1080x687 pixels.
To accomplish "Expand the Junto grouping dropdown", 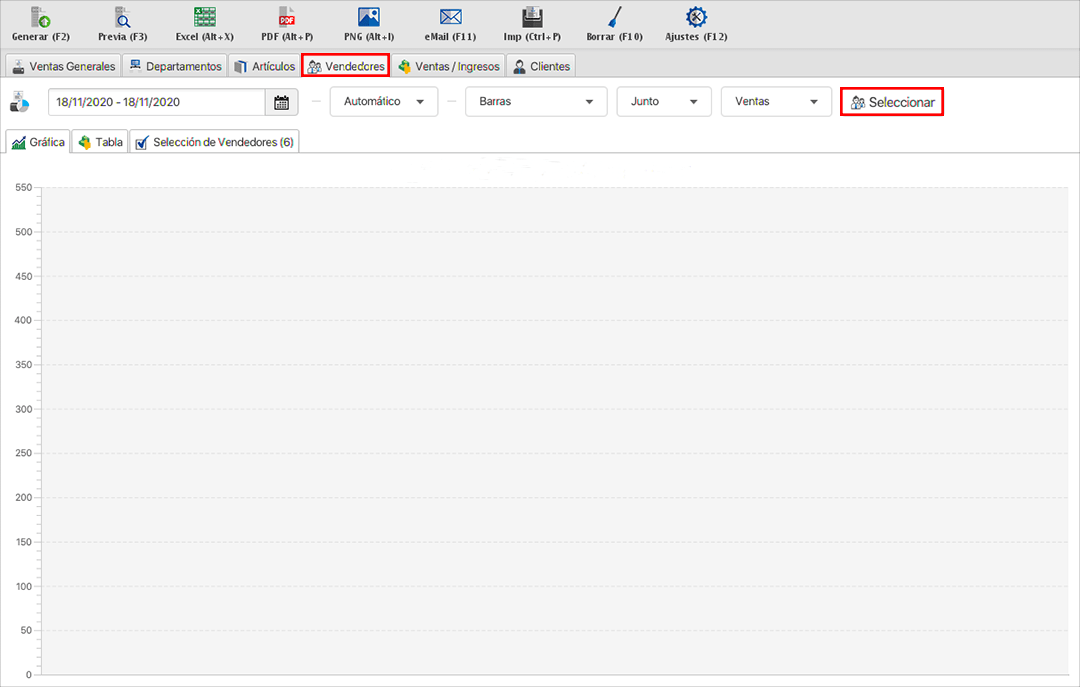I will 663,102.
